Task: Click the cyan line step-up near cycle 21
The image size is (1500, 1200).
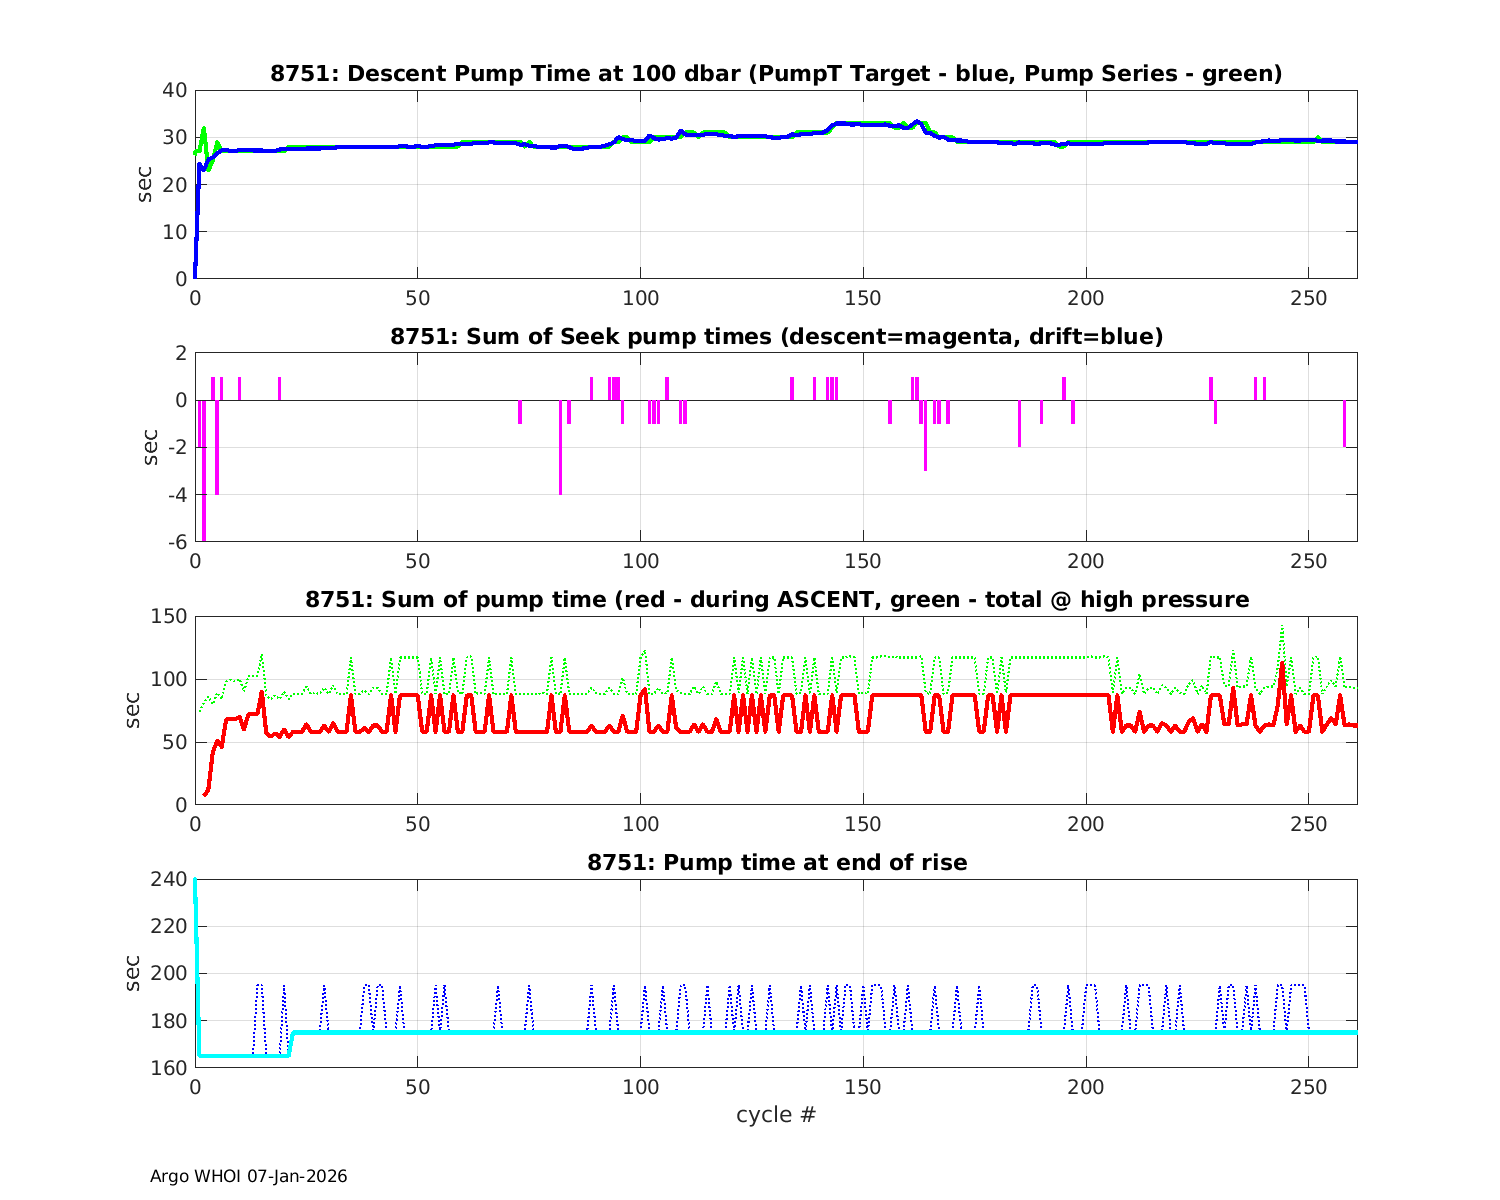Action: pos(291,1042)
